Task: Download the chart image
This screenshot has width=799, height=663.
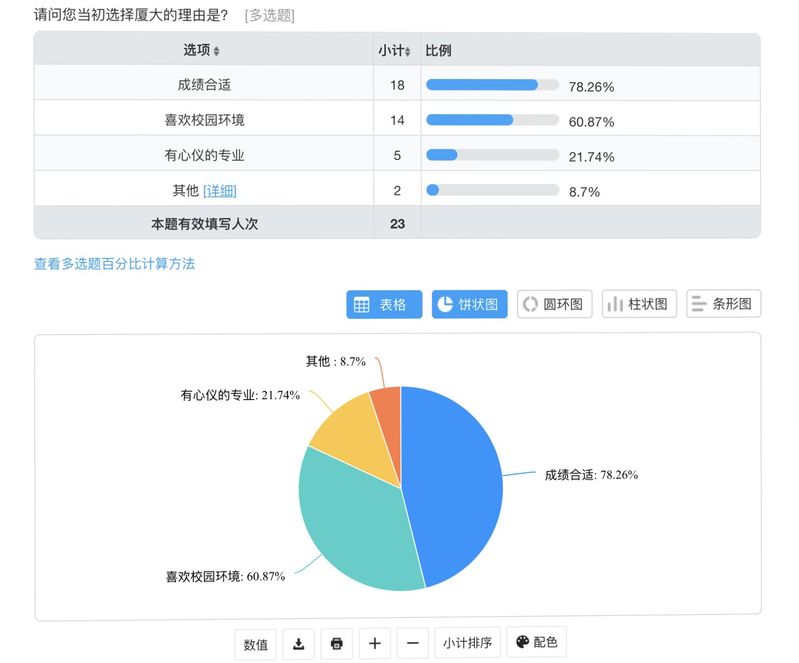Action: tap(299, 644)
